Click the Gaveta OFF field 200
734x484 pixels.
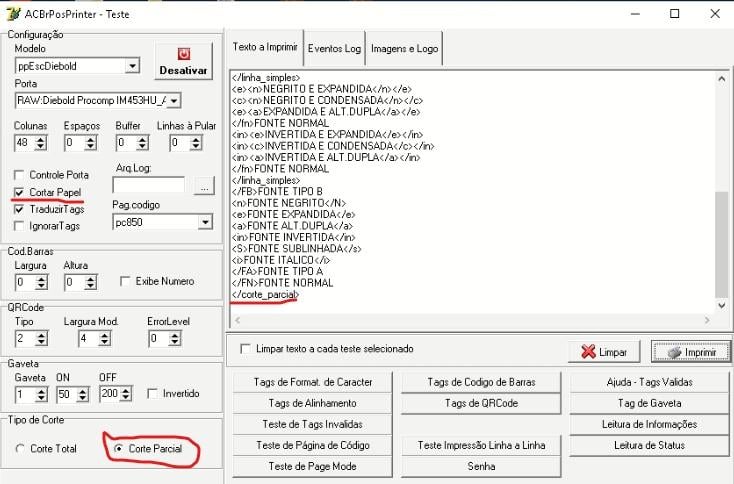tap(110, 394)
